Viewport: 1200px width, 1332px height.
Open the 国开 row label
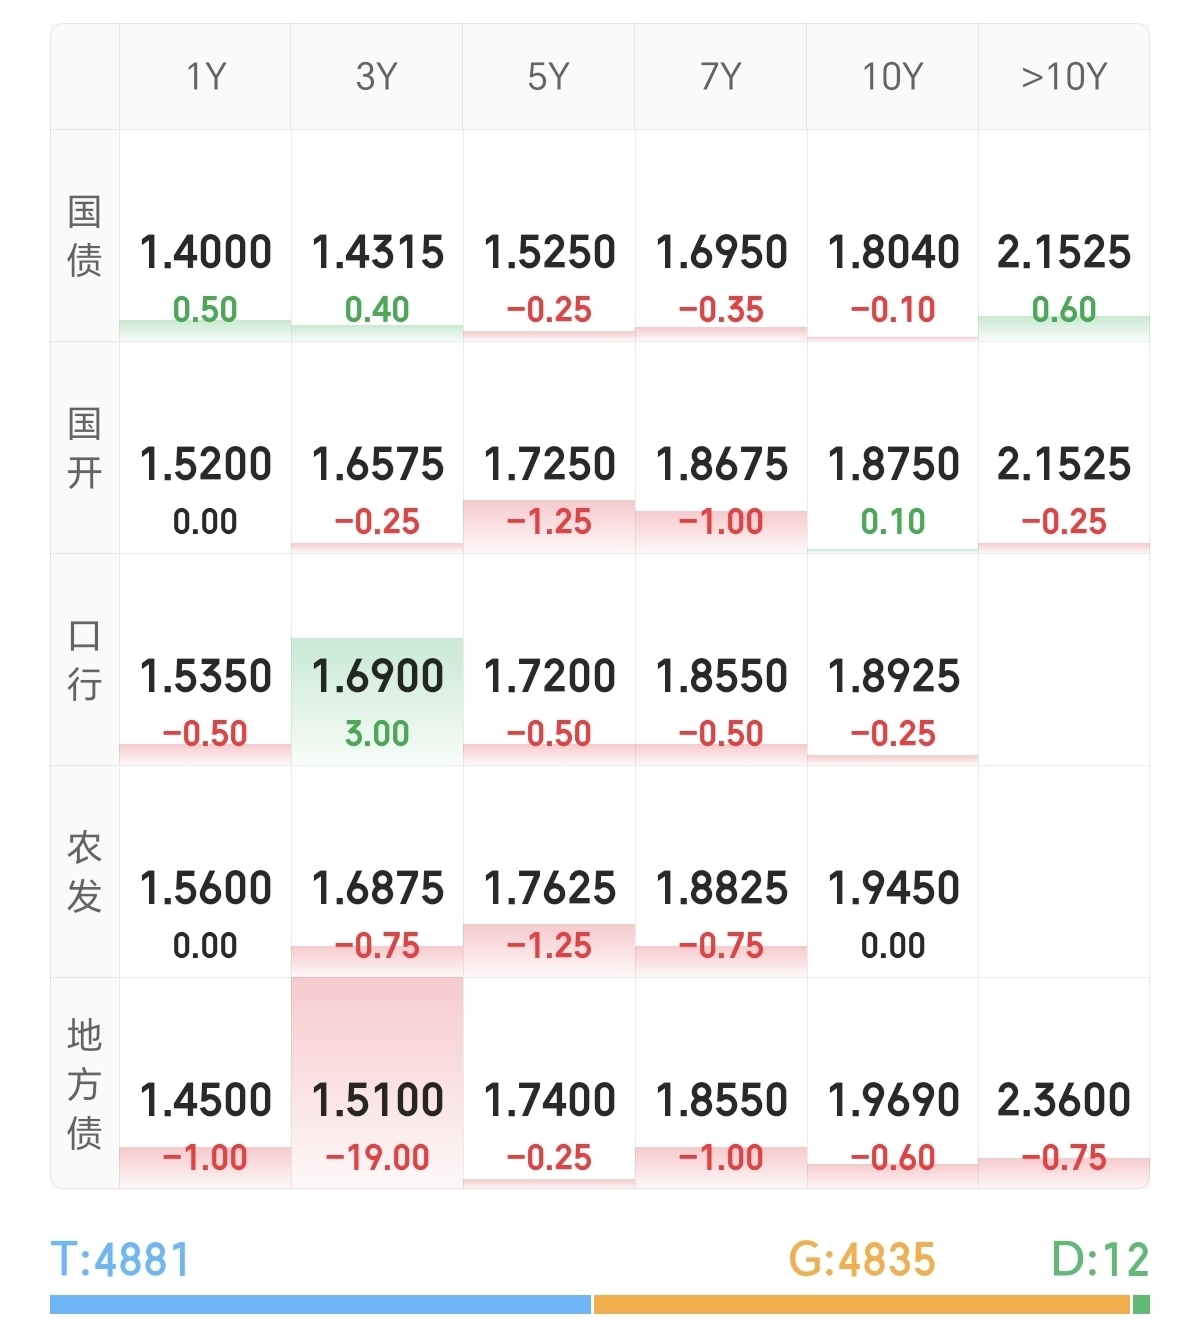tap(85, 448)
